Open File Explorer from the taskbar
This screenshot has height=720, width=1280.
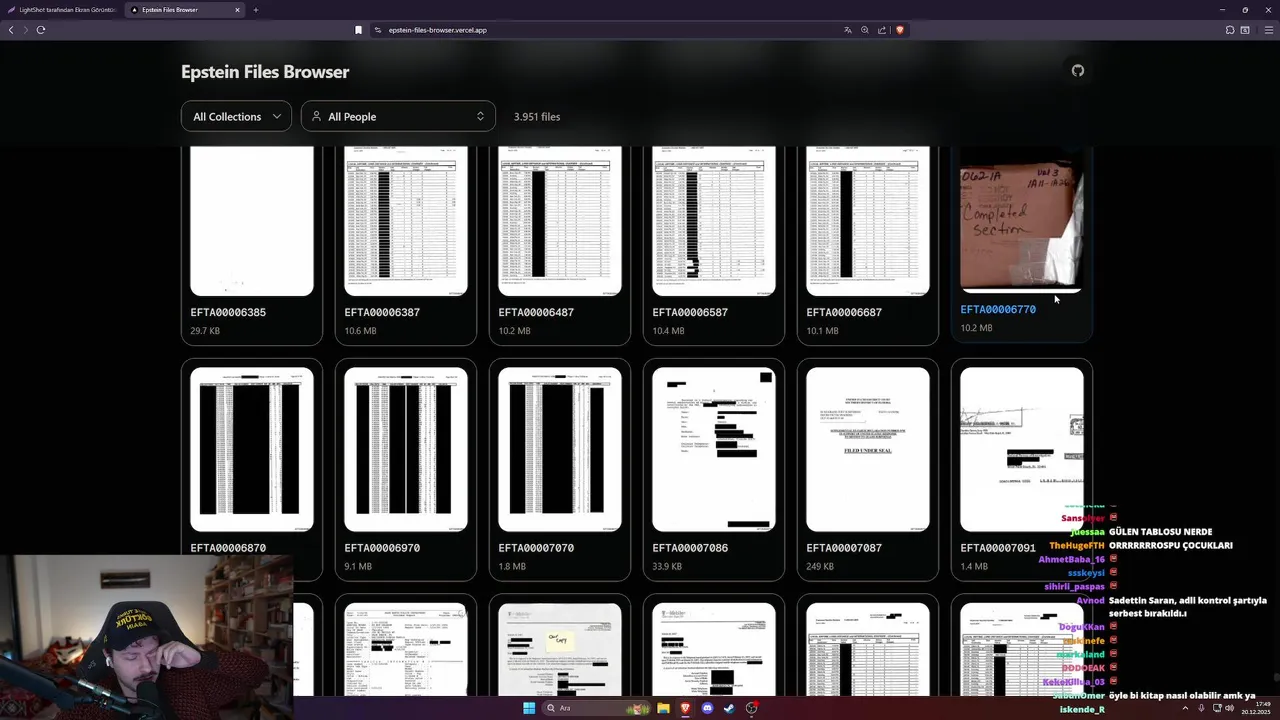pos(663,708)
